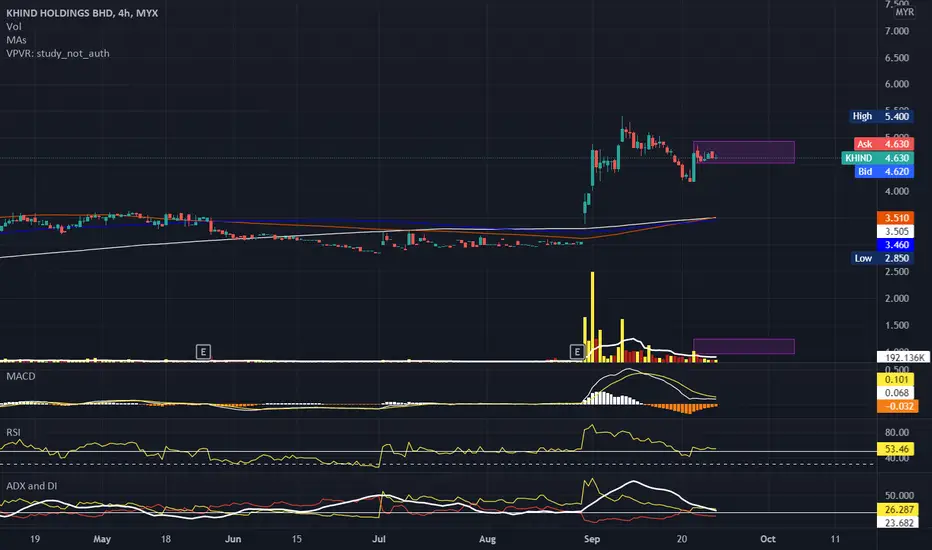Click the 192.136K volume value label

(903, 357)
